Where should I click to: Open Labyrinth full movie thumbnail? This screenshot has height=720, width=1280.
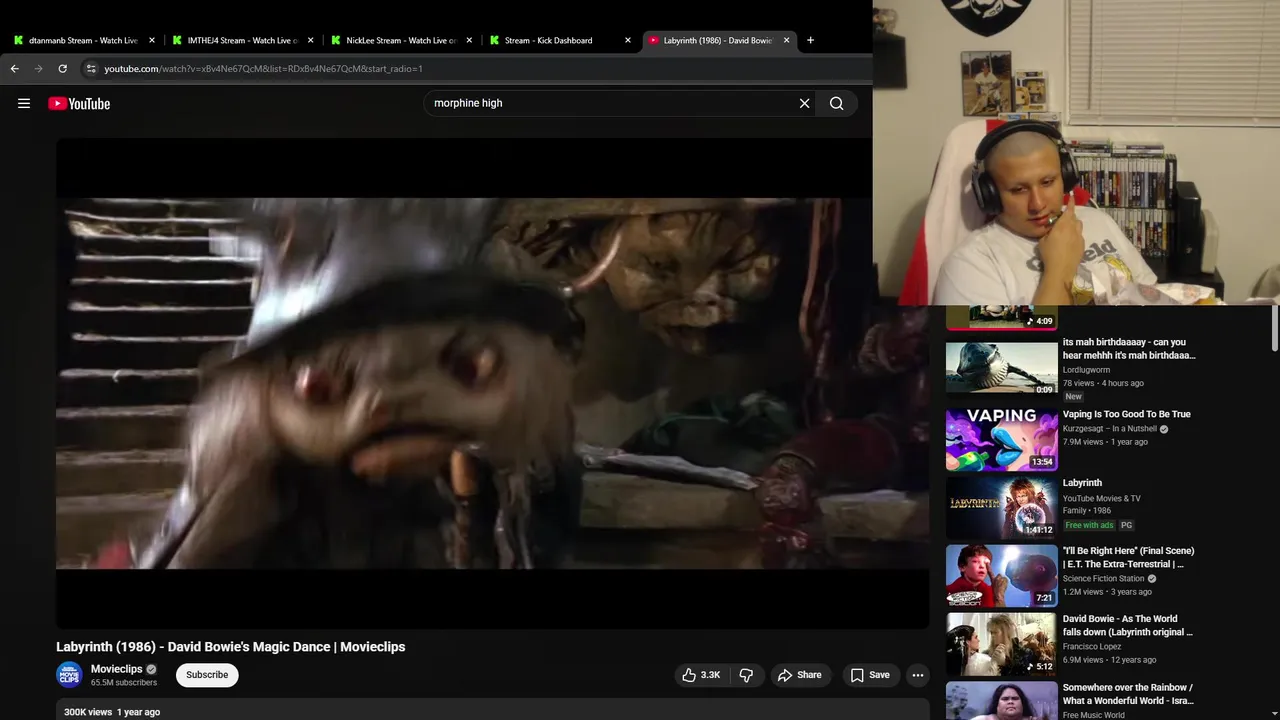[1001, 507]
